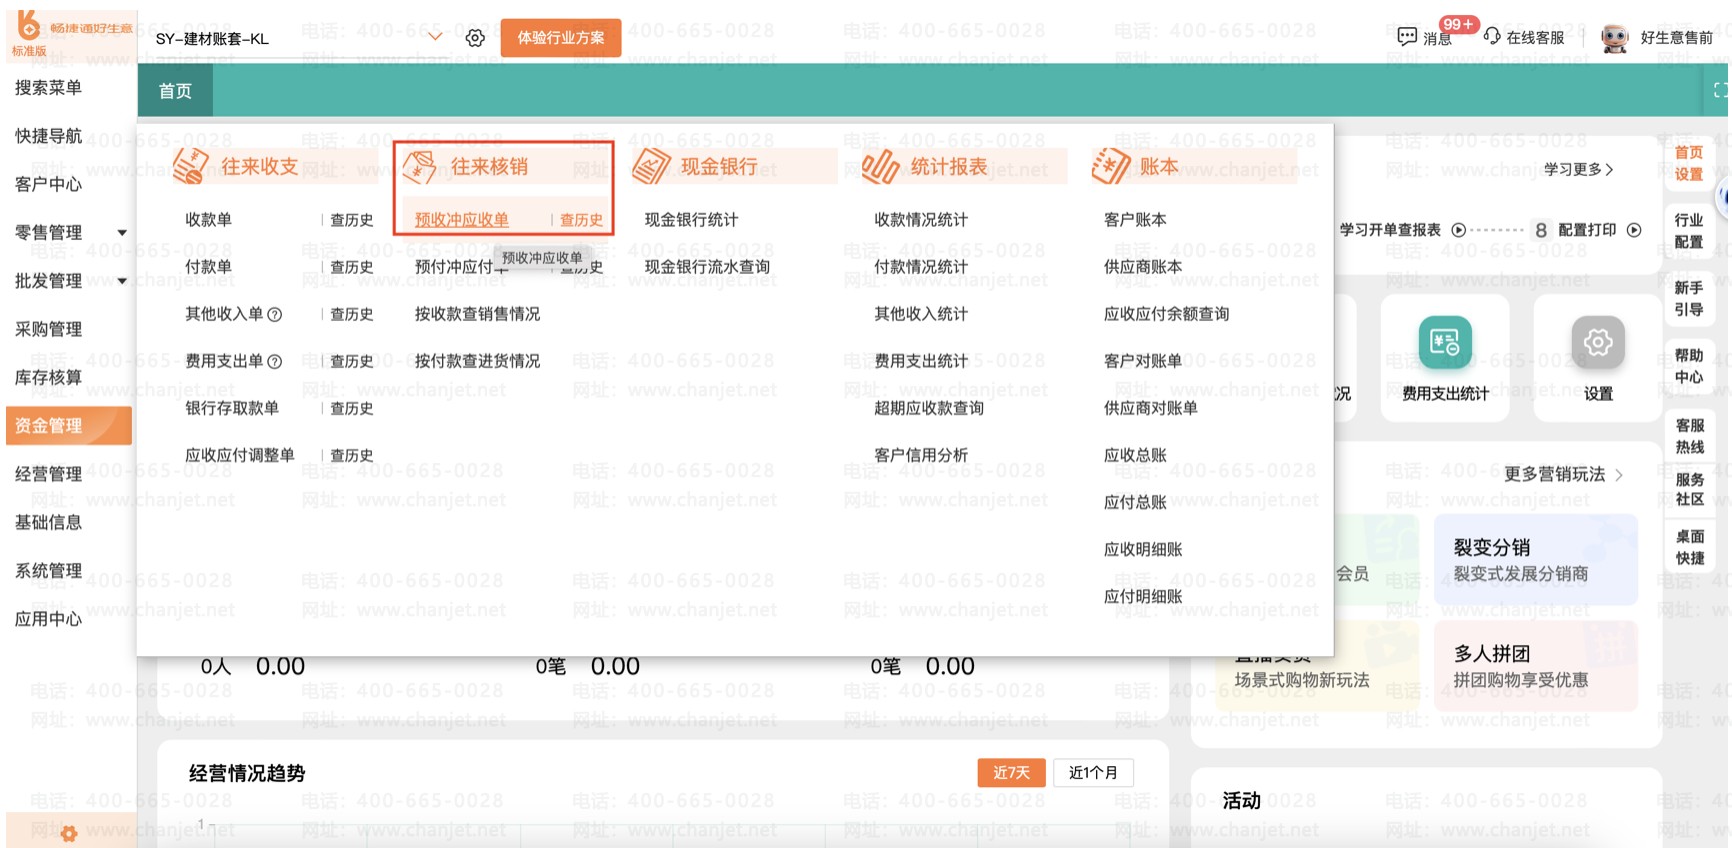Click the orange gear at sidebar bottom
Screen dimensions: 1732x848
69,833
